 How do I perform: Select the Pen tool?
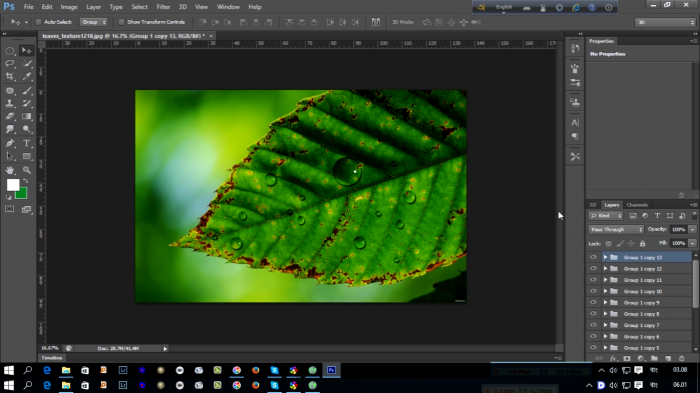[x=9, y=143]
